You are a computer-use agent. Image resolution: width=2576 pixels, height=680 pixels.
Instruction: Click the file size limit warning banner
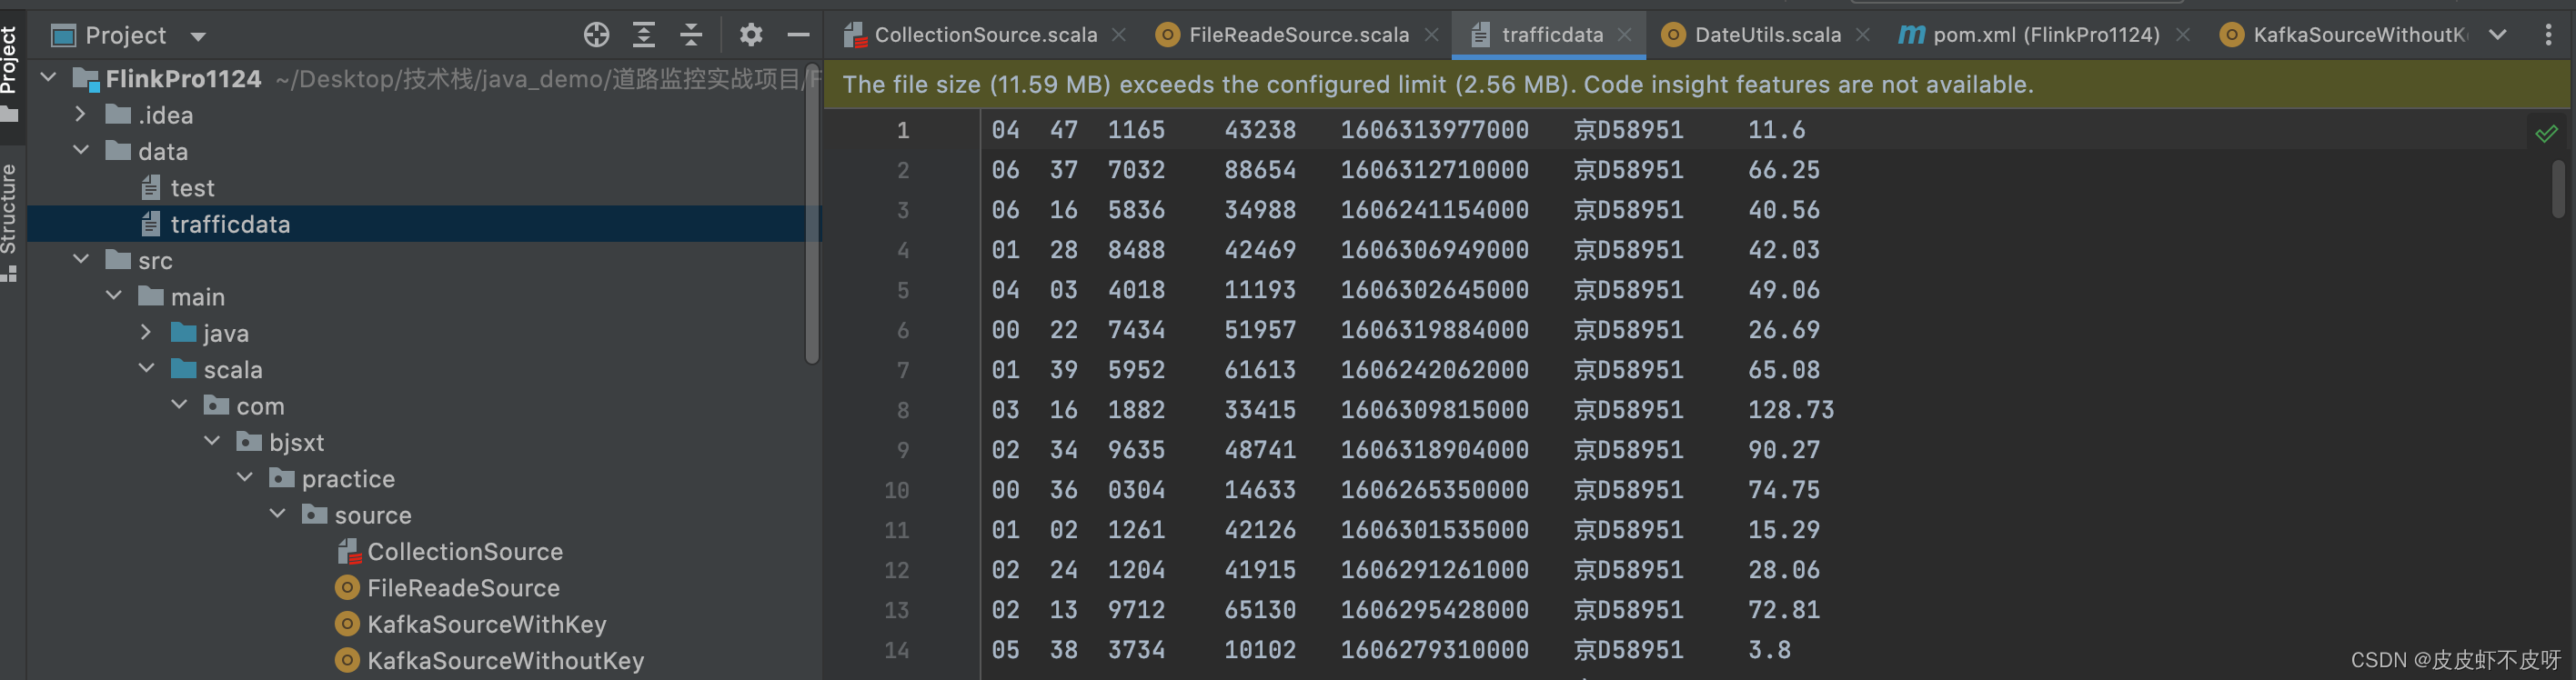point(1696,84)
